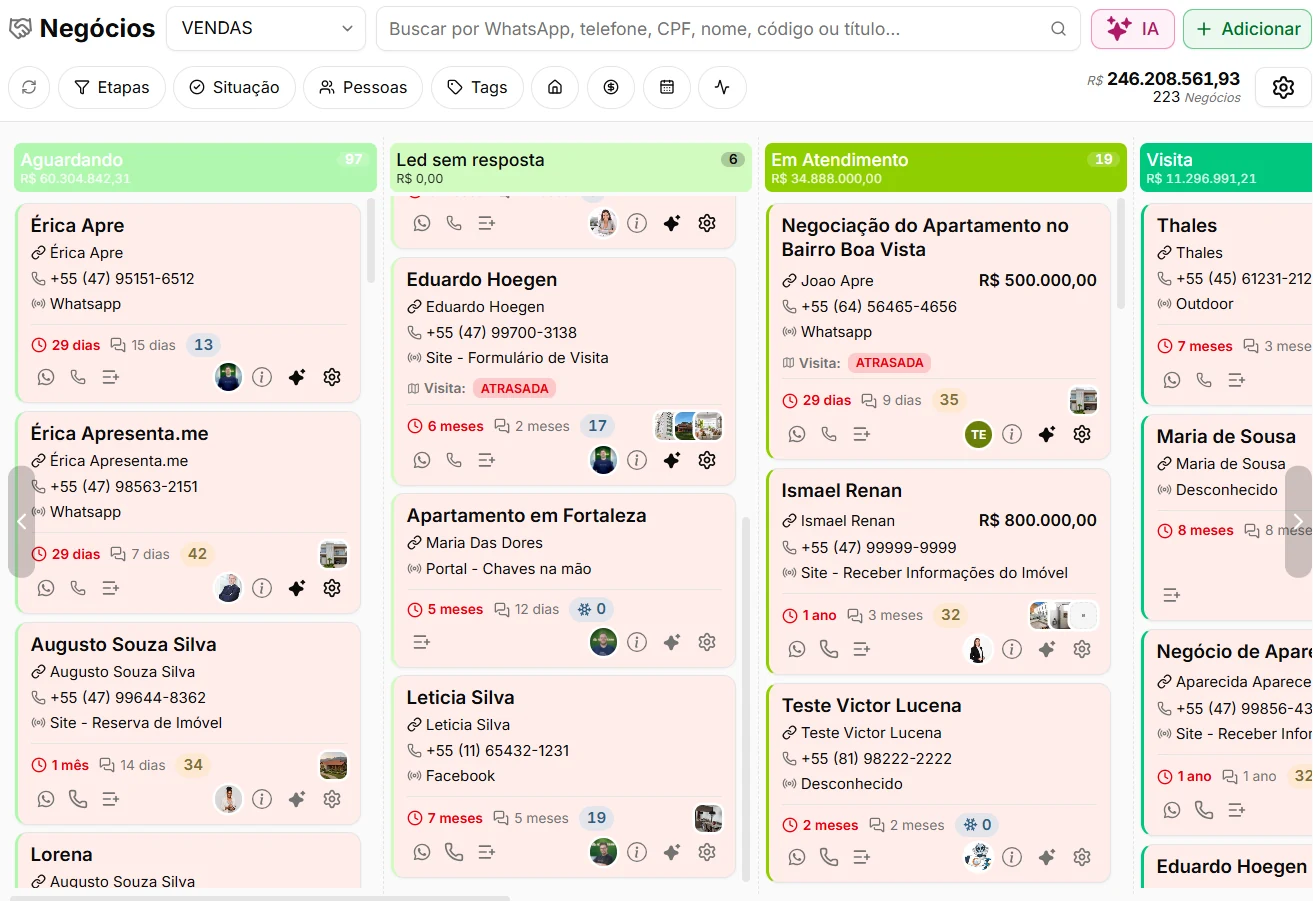Click the Adicionar button
This screenshot has height=901, width=1313.
1247,29
